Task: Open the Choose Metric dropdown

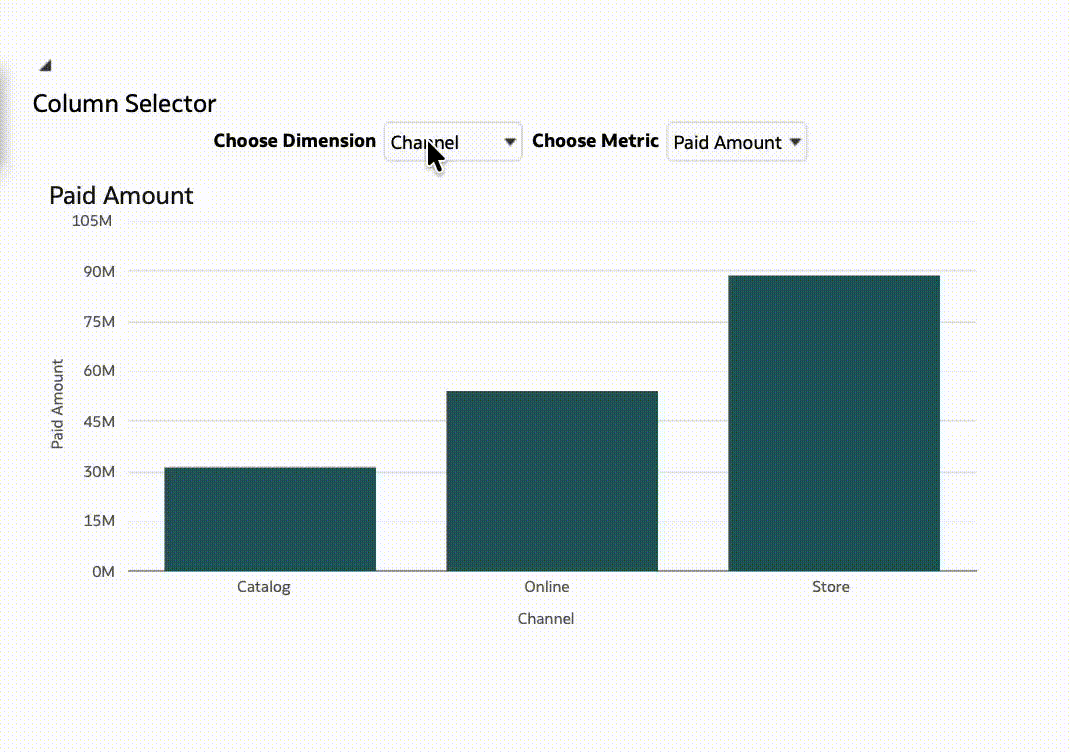Action: click(x=736, y=142)
